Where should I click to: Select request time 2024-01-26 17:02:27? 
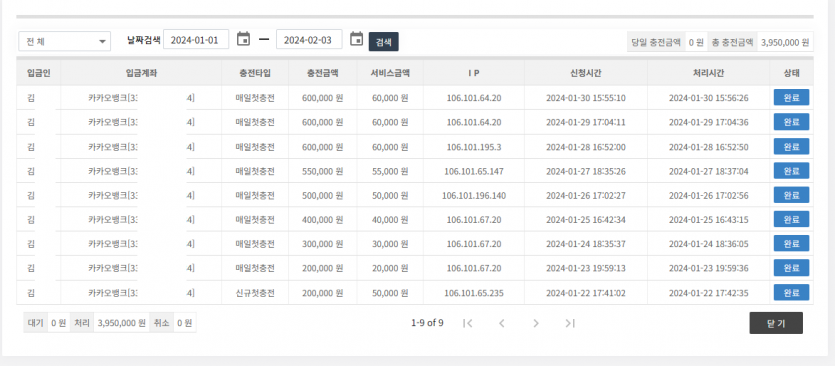point(586,196)
